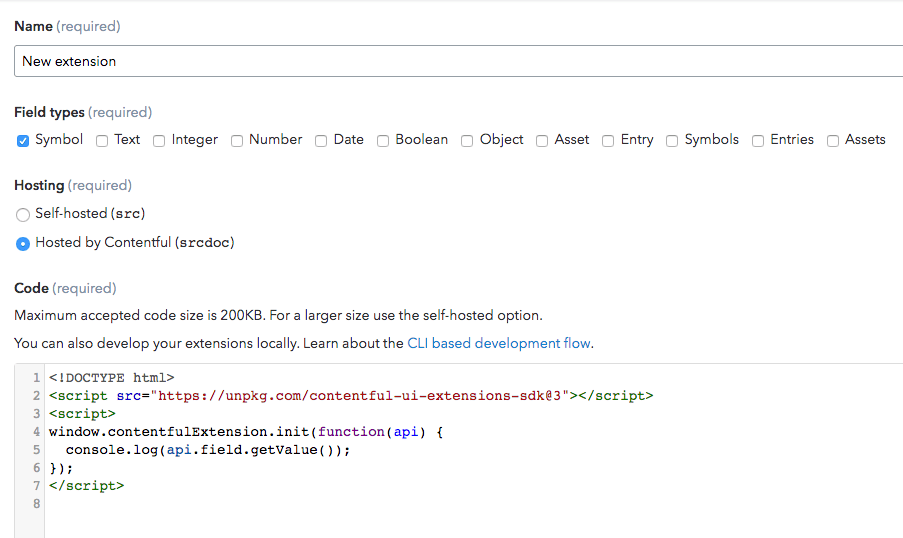Tick the Asset field type

point(542,141)
